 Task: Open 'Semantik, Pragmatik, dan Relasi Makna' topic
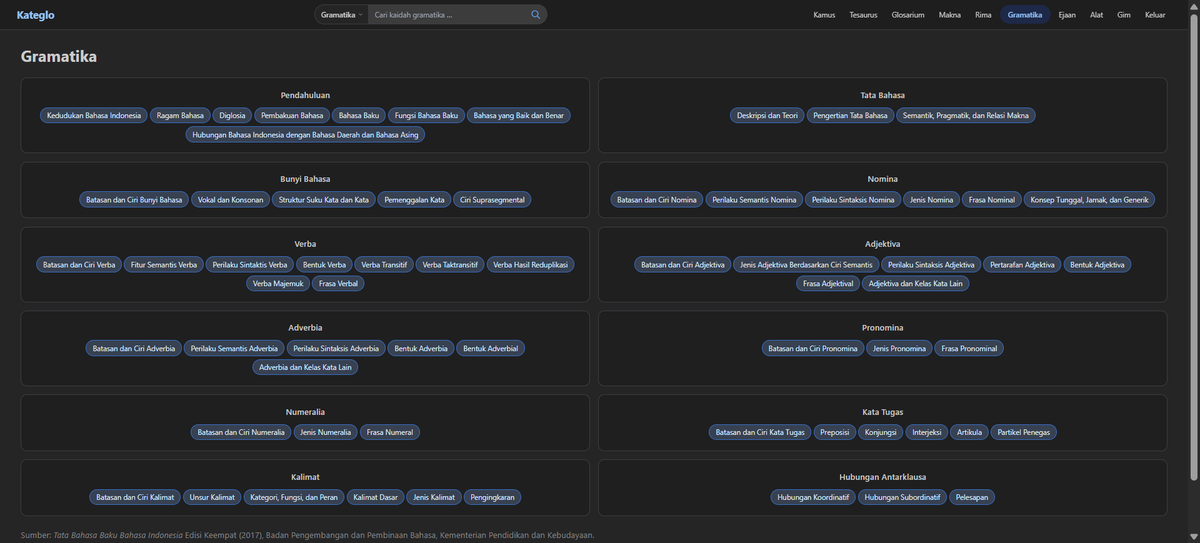coord(966,116)
